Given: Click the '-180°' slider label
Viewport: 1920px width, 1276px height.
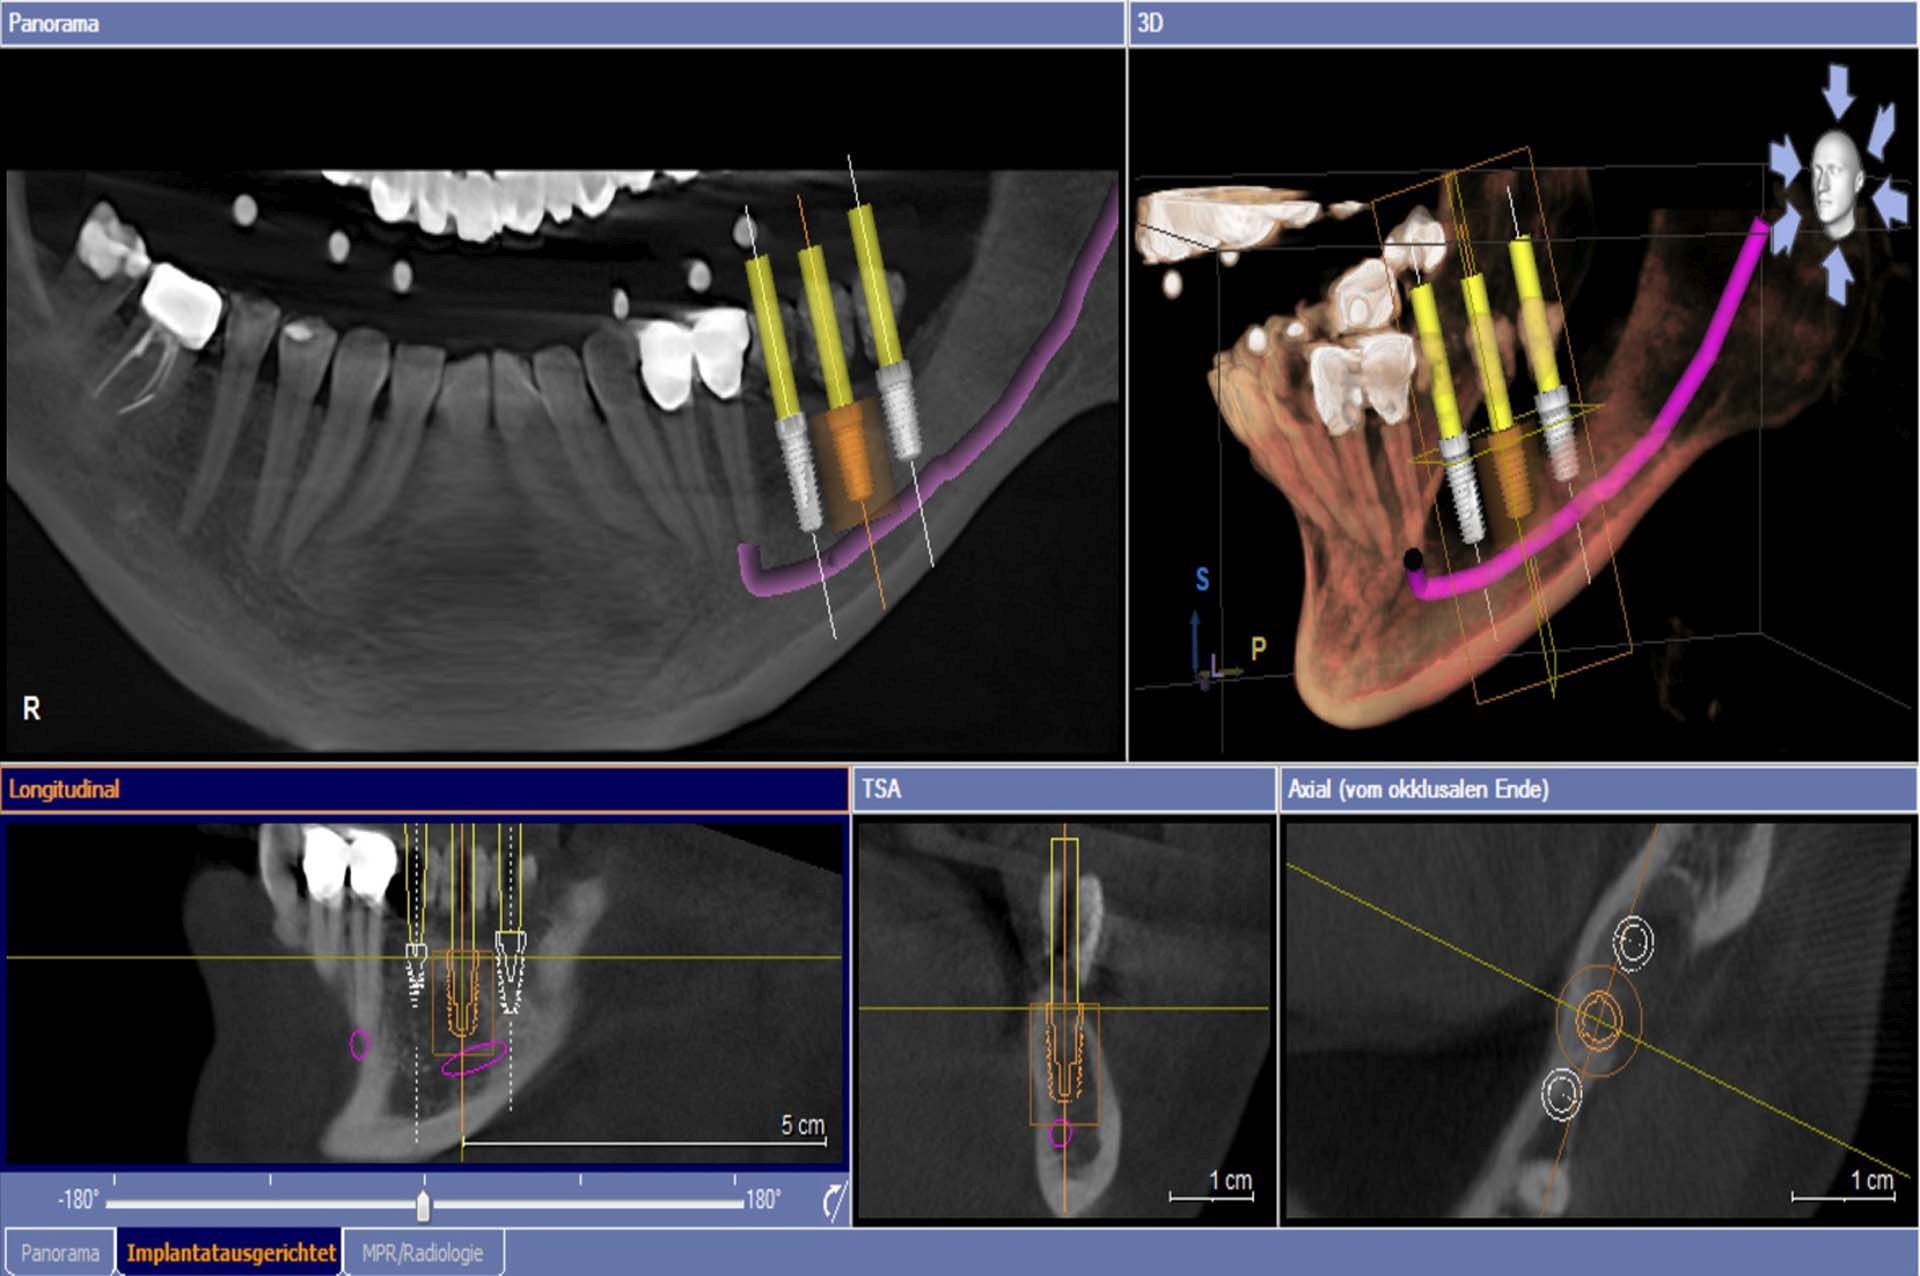Looking at the screenshot, I should (78, 1200).
